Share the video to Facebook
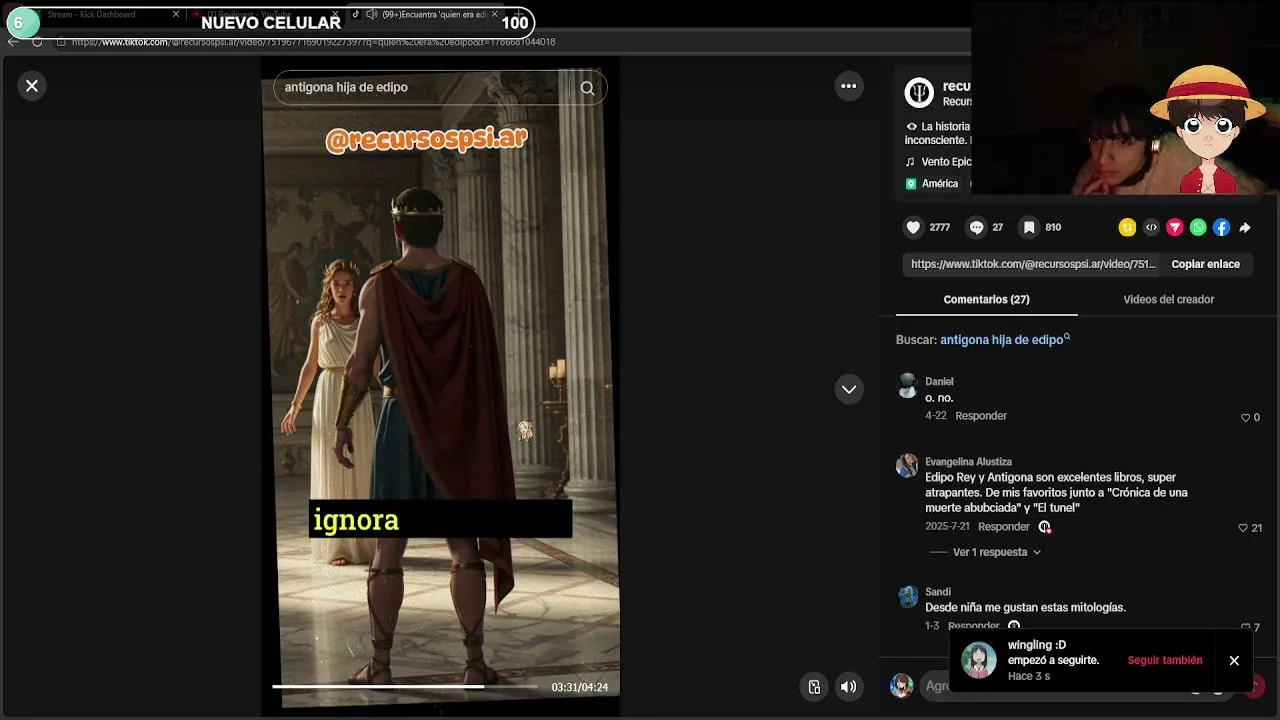 (x=1221, y=228)
